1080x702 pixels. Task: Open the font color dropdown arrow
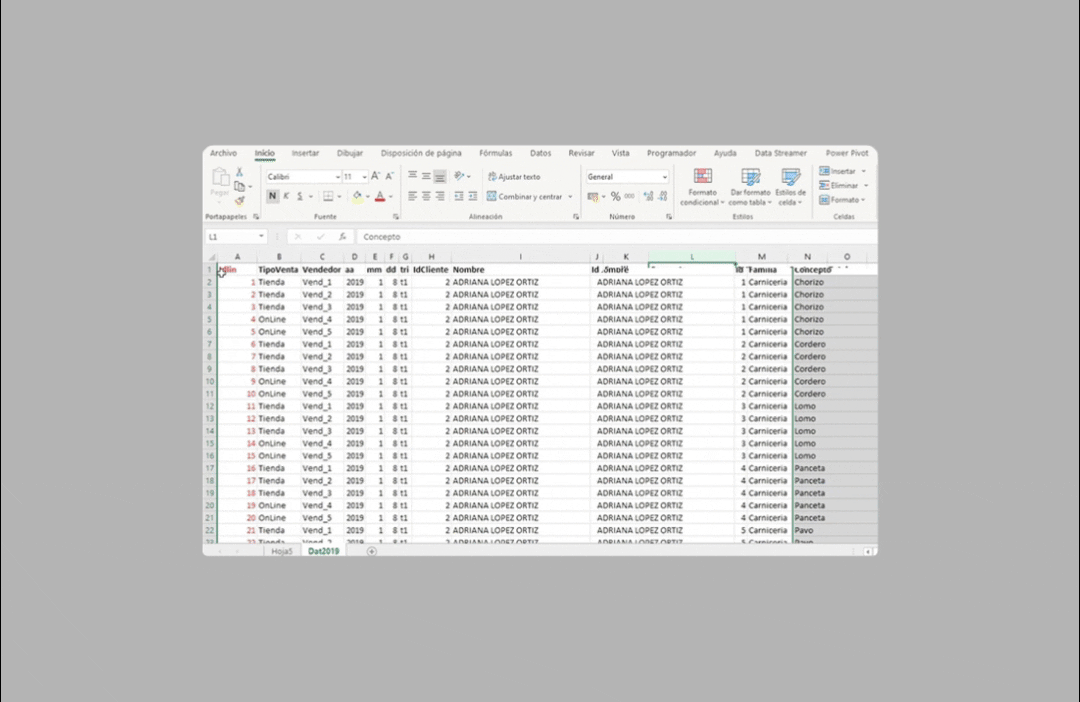click(391, 197)
